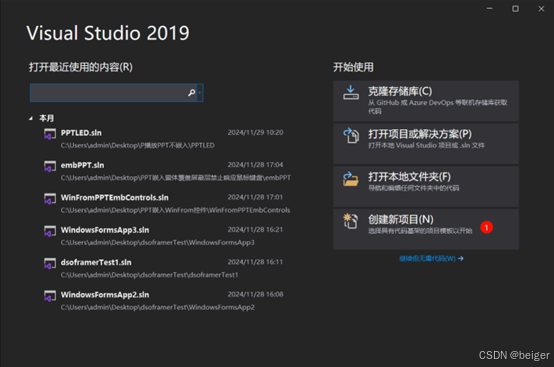Choose 打开本地文件夹(F)
The width and height of the screenshot is (554, 367).
426,186
